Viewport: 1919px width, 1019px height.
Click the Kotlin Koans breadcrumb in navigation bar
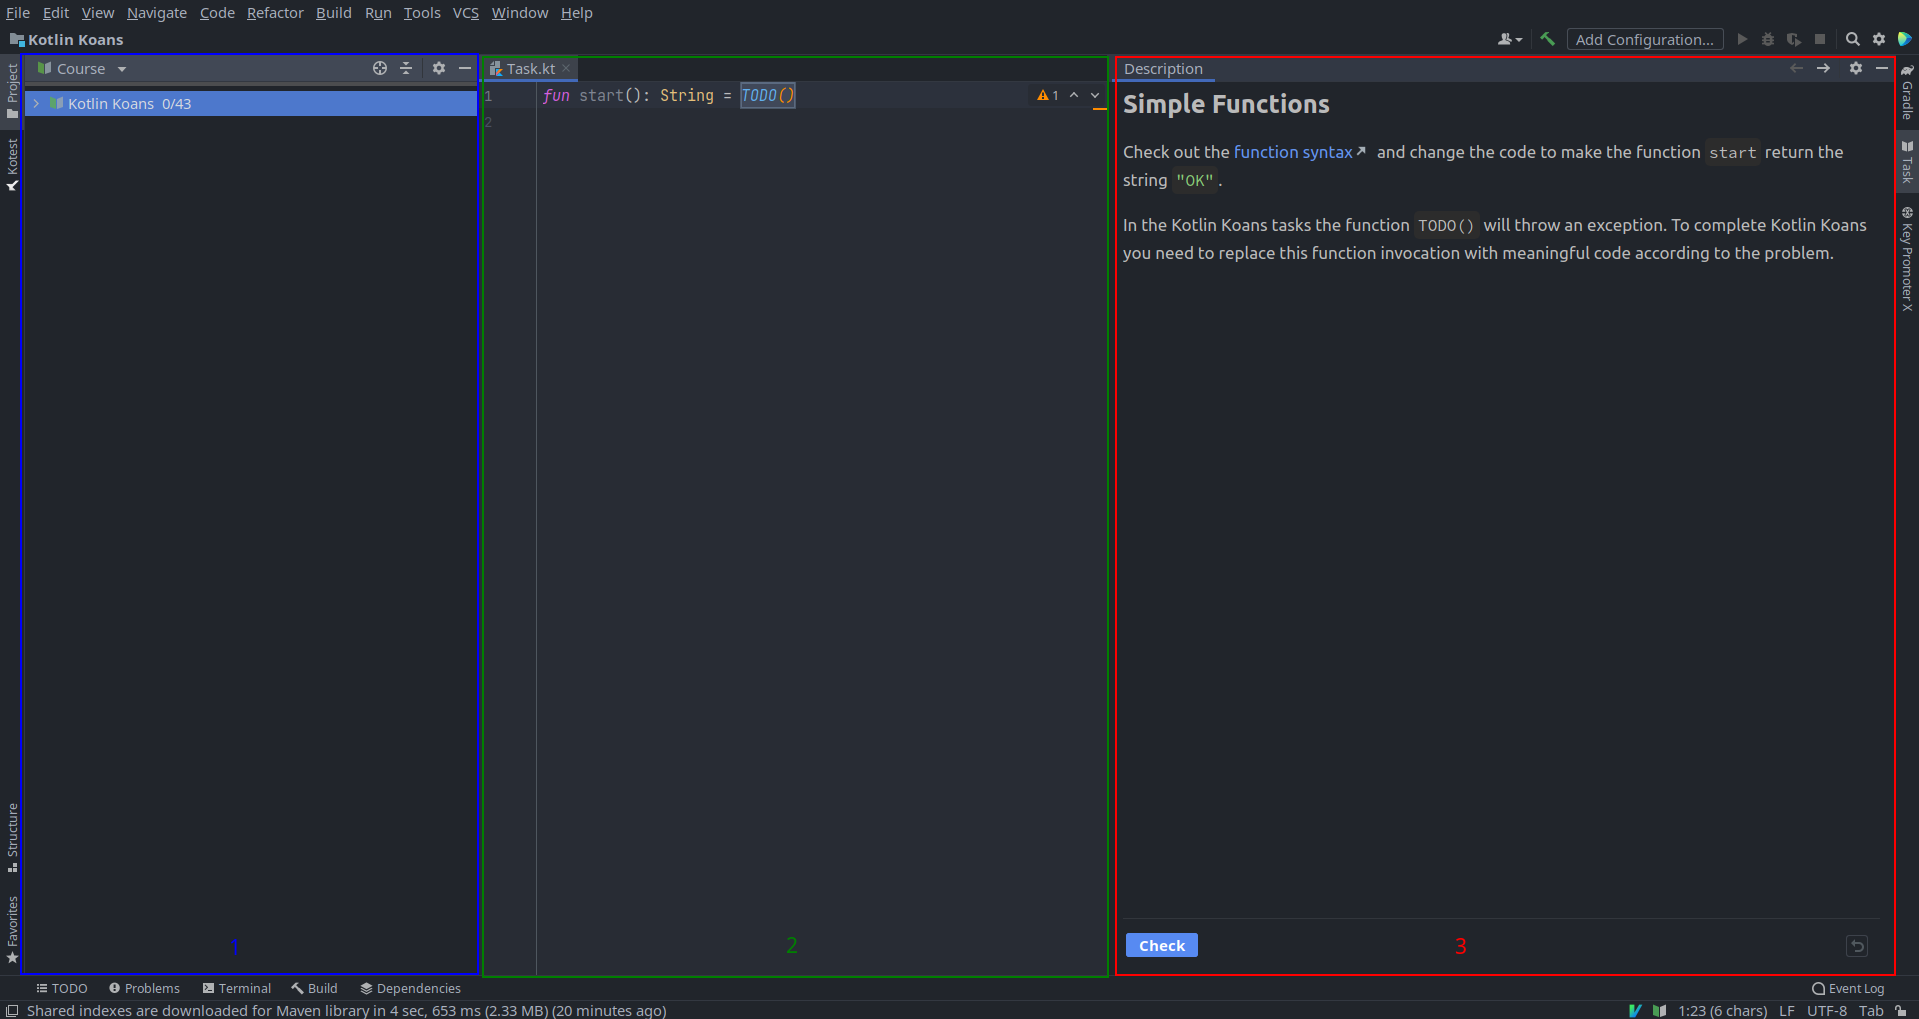(x=66, y=39)
